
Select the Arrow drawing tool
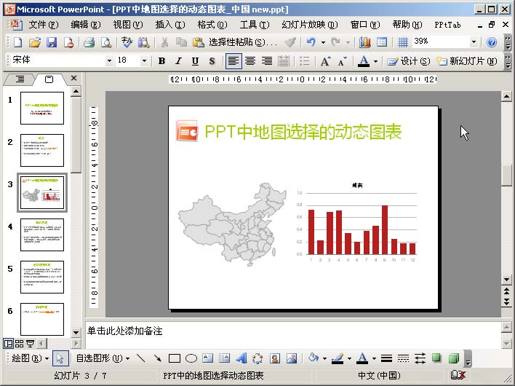(157, 359)
